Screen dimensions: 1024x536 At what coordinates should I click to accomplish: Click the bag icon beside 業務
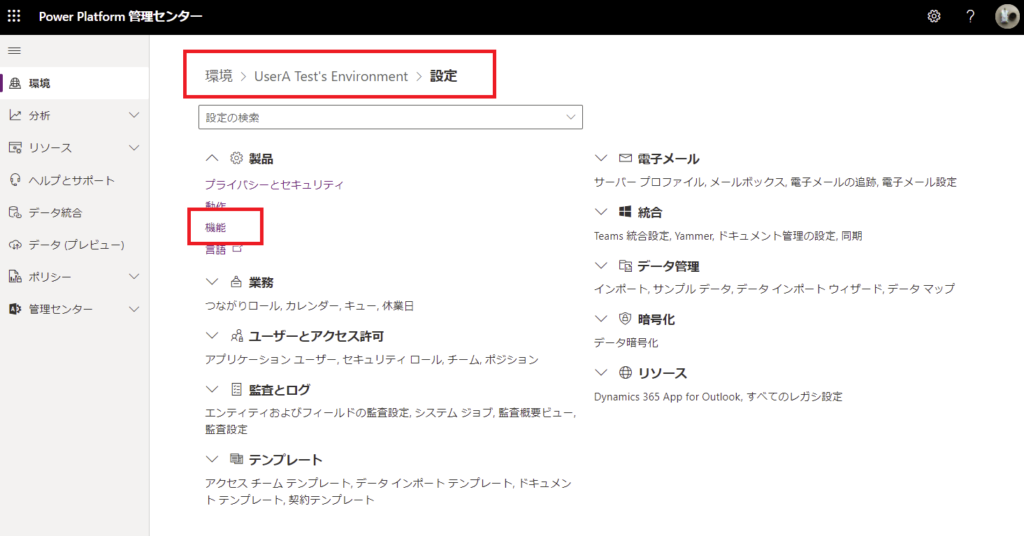click(x=236, y=282)
